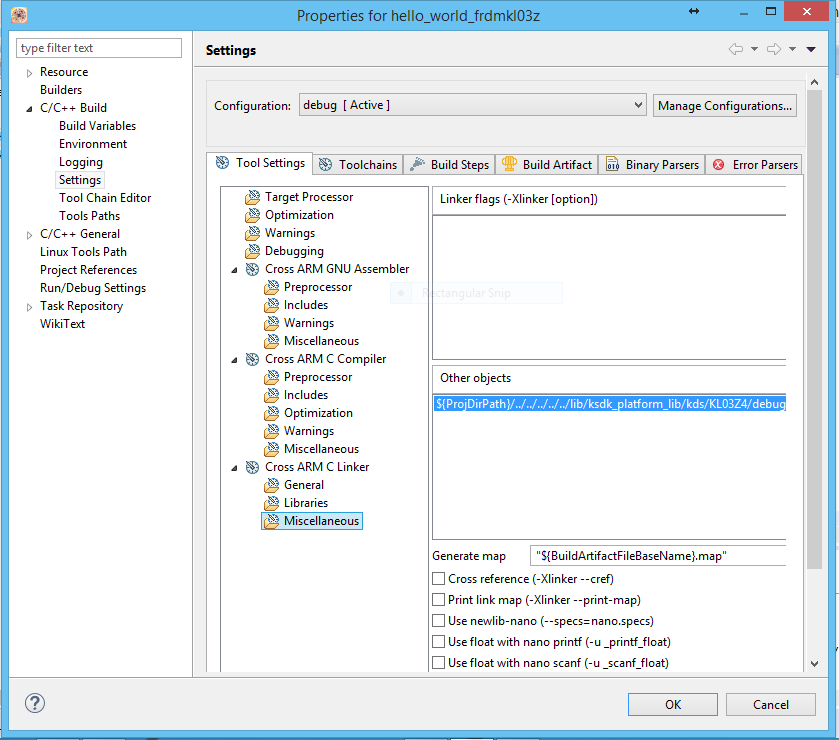Toggle Use float with nano printf
839x740 pixels.
click(438, 642)
